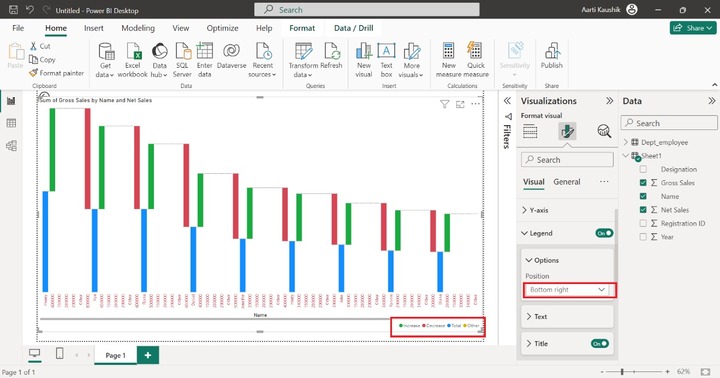Insert a New visual
Screen dimensions: 720x378
[x=364, y=60]
